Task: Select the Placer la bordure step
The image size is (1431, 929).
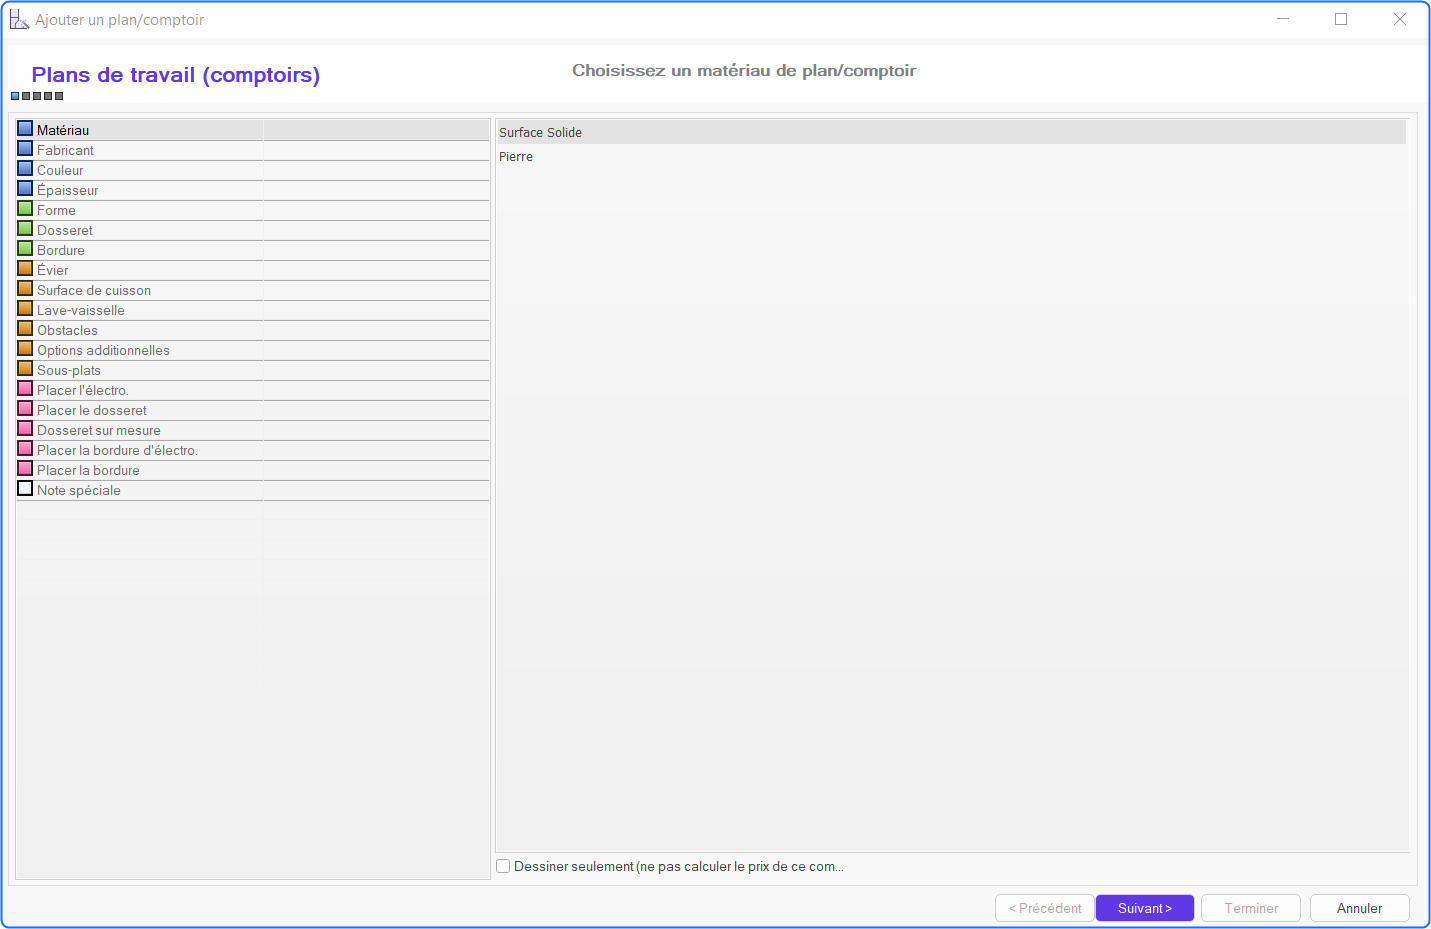Action: click(x=253, y=470)
